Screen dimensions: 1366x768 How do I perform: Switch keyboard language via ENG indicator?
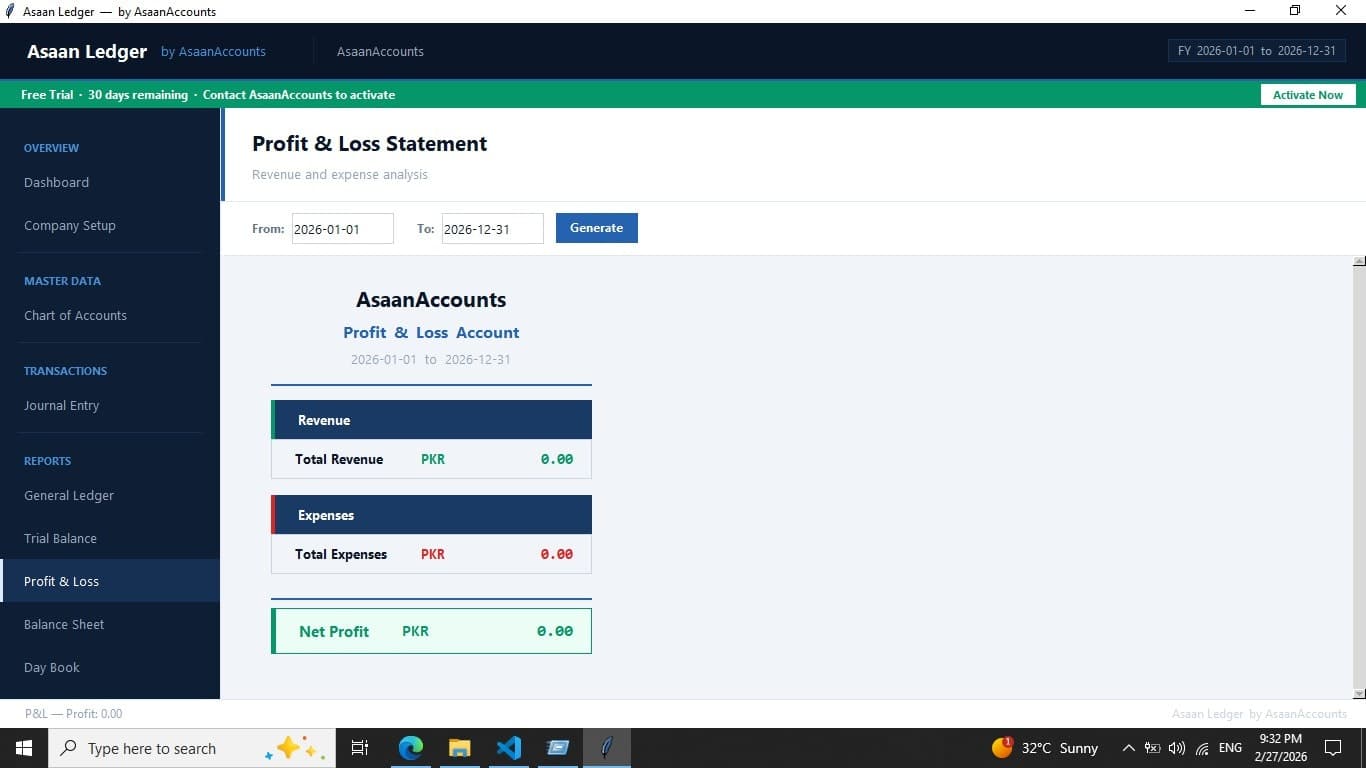click(1229, 747)
